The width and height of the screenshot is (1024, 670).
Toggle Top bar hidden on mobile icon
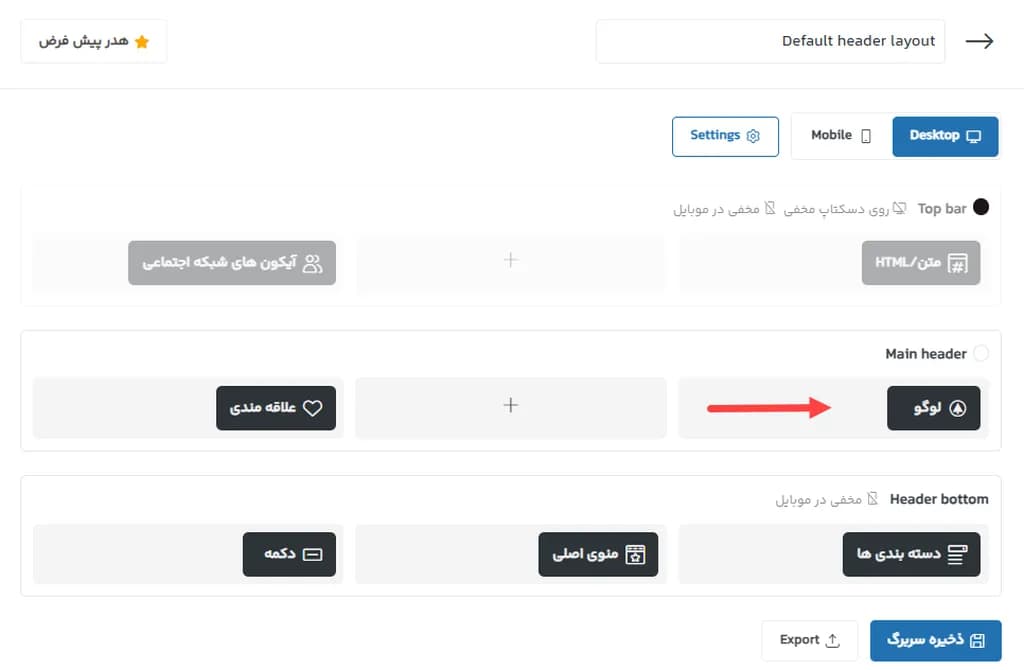pyautogui.click(x=770, y=209)
